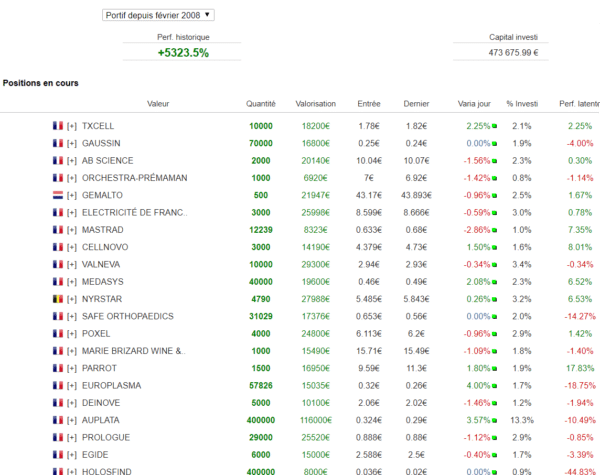Click the French flag icon beside VALNEVA

[x=58, y=264]
